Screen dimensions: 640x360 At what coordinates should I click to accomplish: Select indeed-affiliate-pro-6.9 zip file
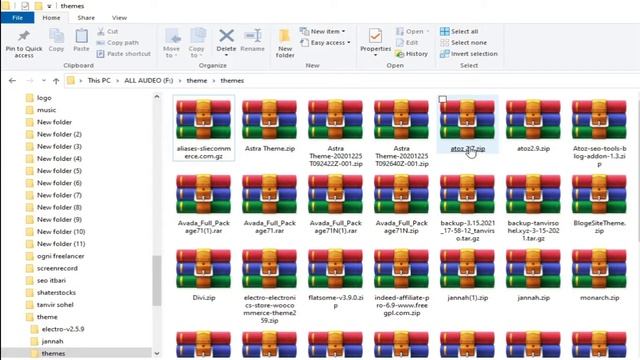point(401,283)
